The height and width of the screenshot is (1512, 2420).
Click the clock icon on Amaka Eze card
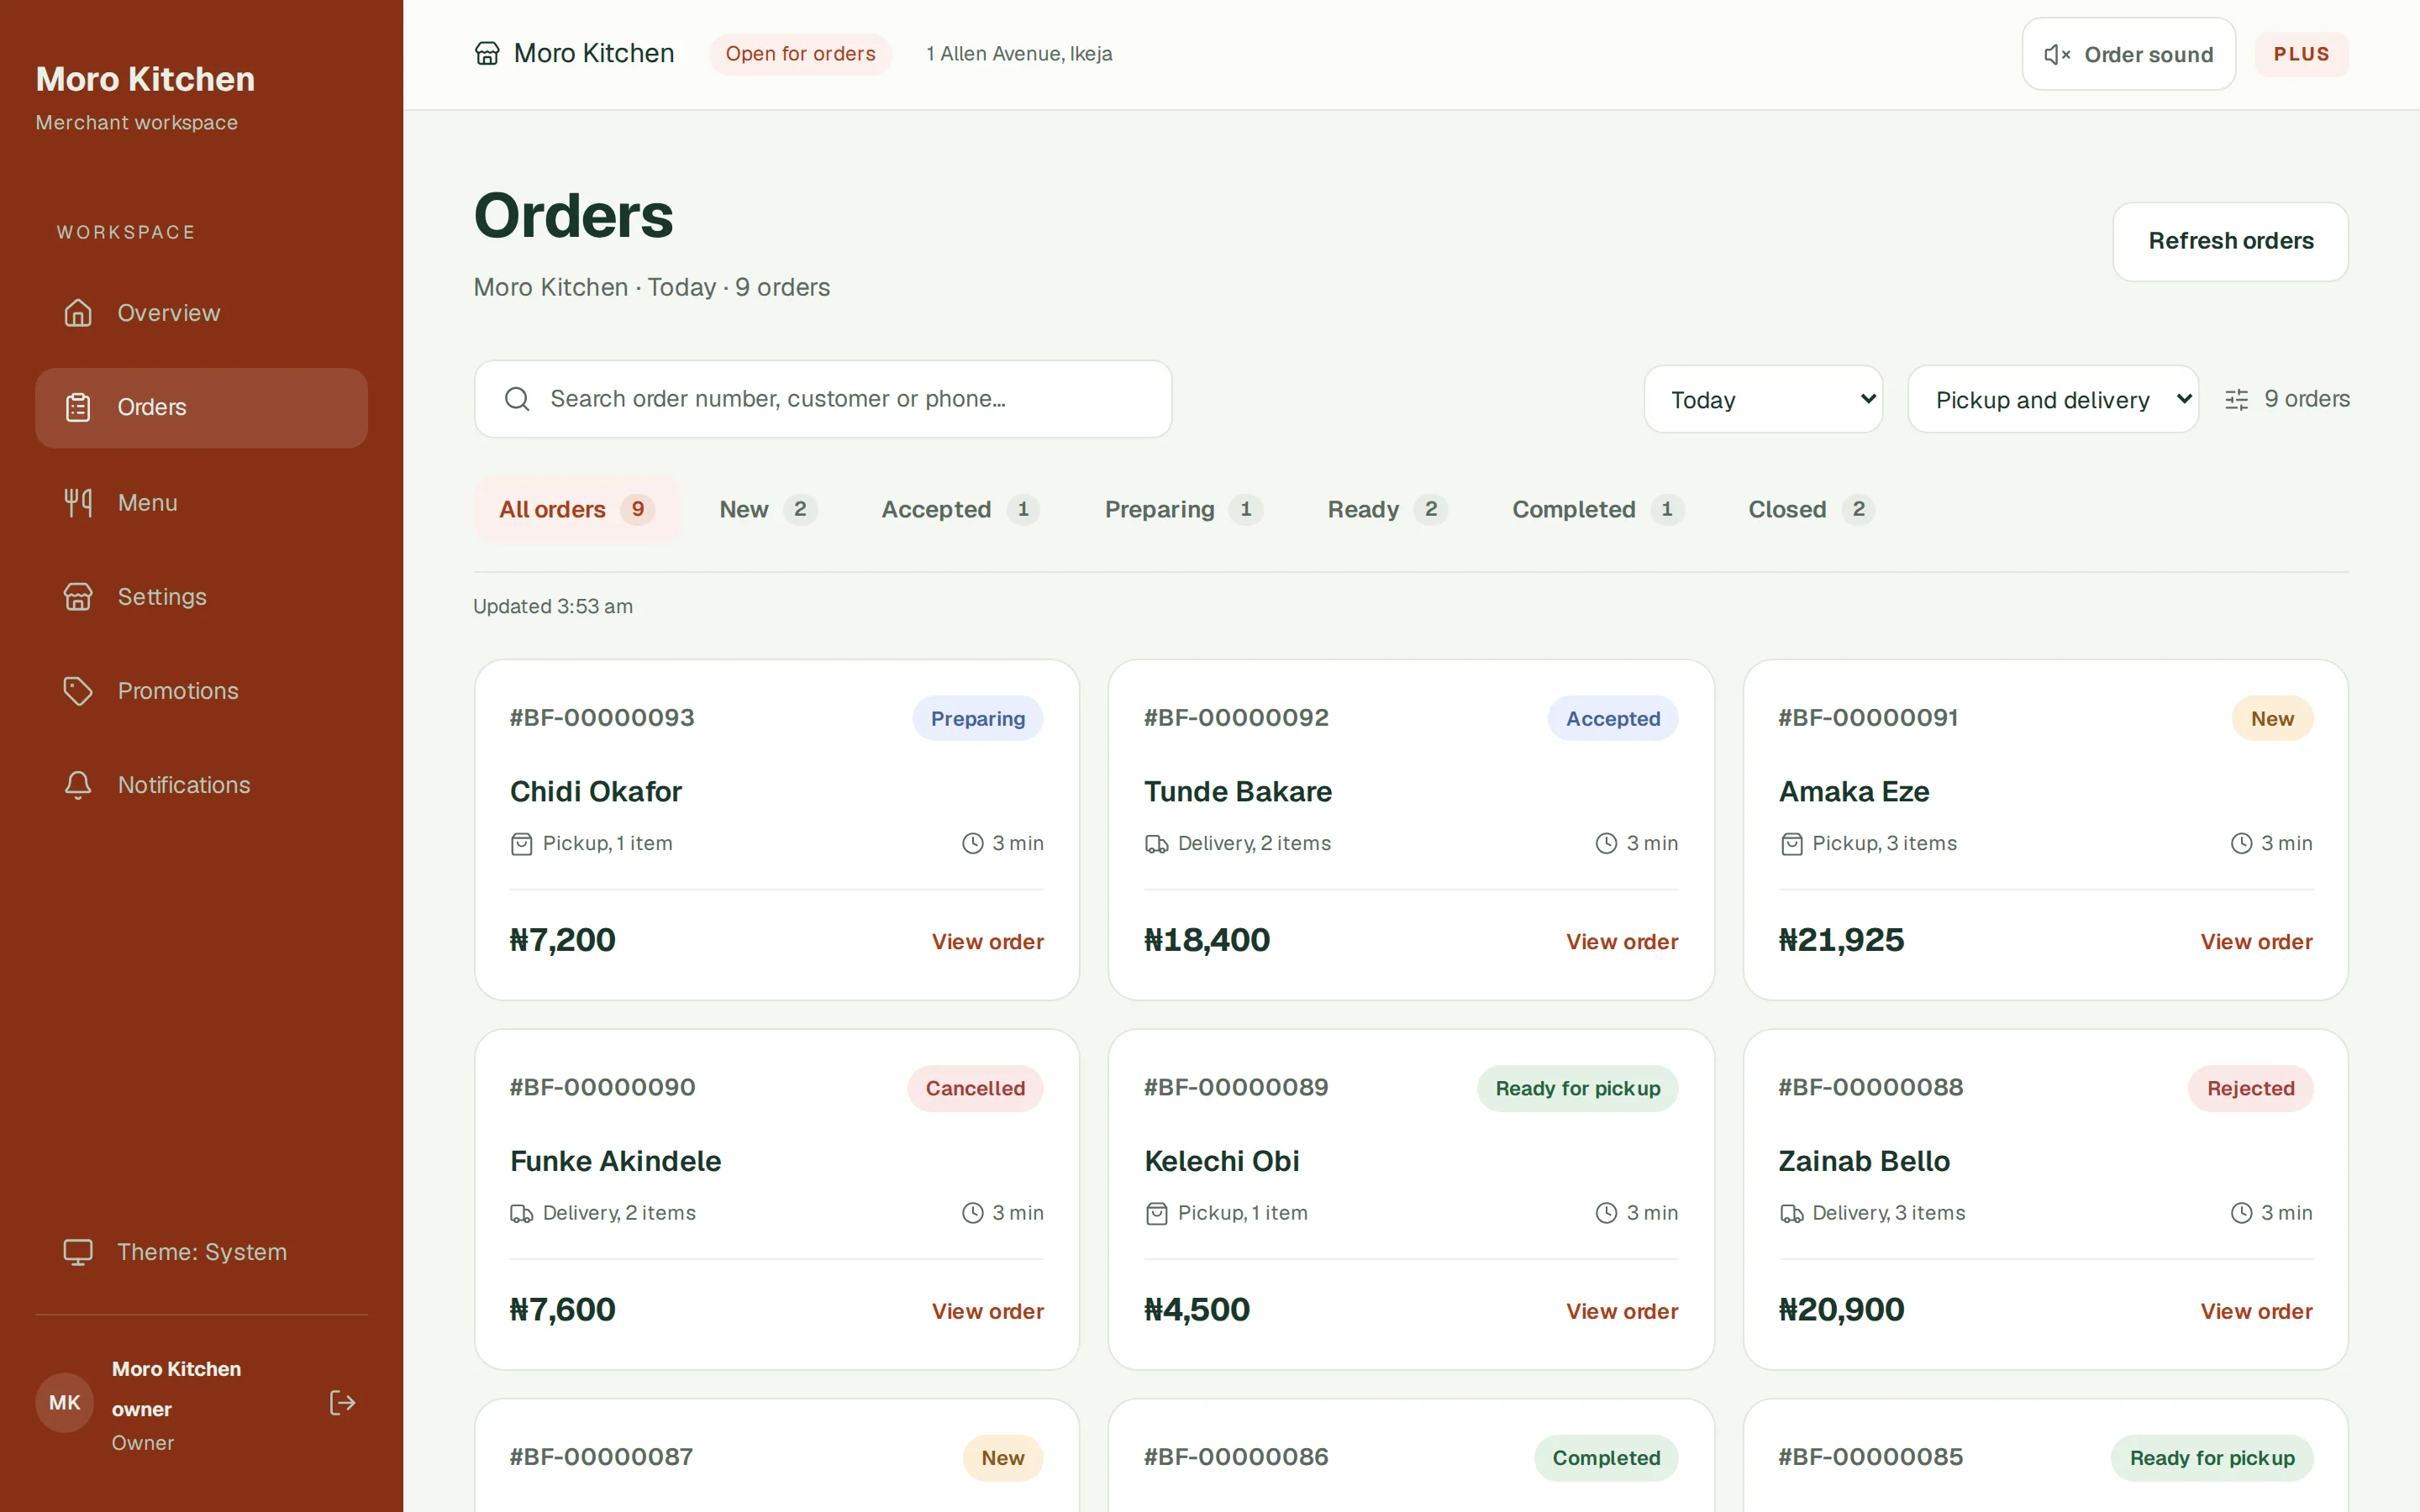coord(2241,843)
